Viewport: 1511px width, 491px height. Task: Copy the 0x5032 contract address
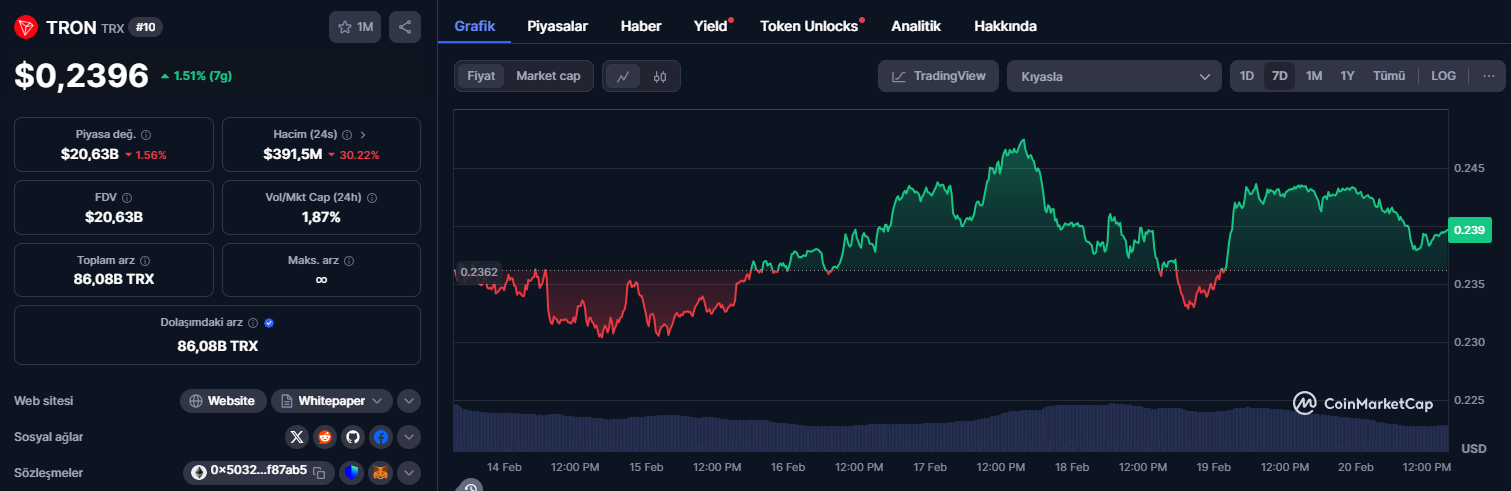click(x=319, y=472)
